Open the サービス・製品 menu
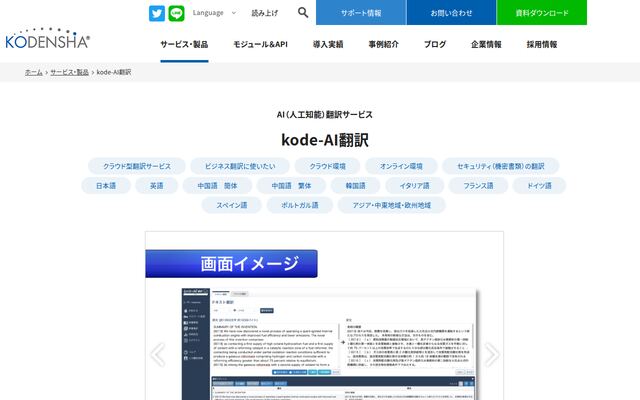 coord(184,44)
